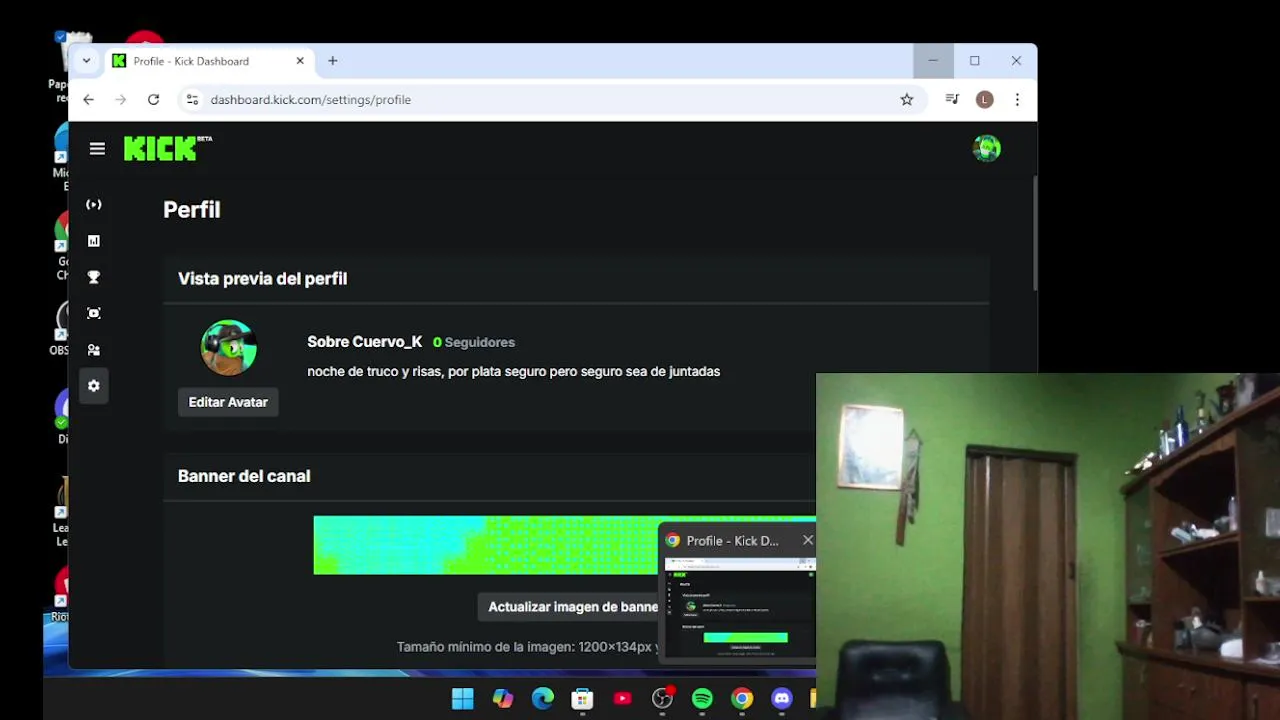Open the hamburger menu in Kick dashboard
The image size is (1280, 720).
point(97,149)
